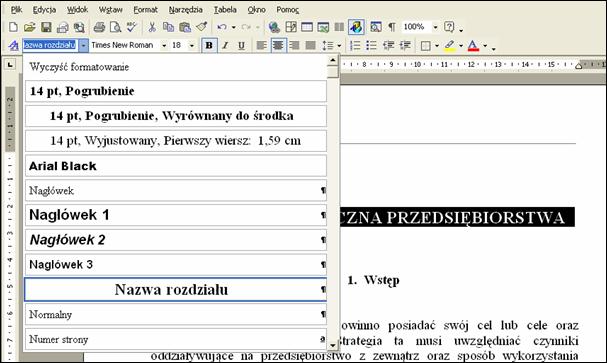The height and width of the screenshot is (363, 607).
Task: Open the Wstaw menu
Action: (x=111, y=10)
